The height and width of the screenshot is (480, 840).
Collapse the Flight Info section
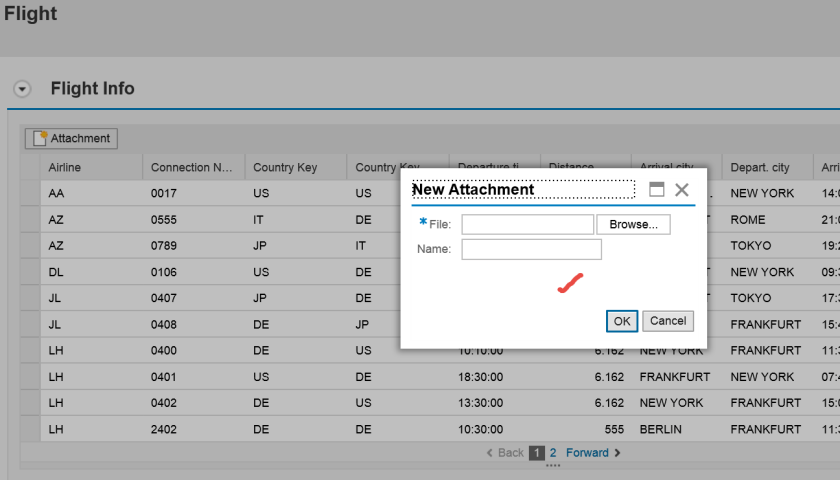click(21, 89)
